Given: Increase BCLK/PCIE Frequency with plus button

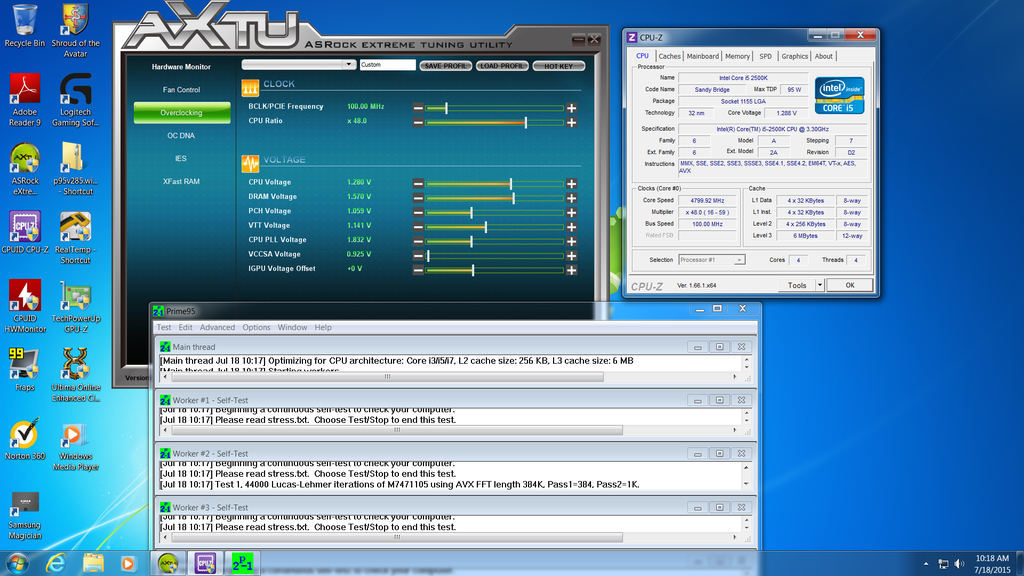Looking at the screenshot, I should click(571, 108).
